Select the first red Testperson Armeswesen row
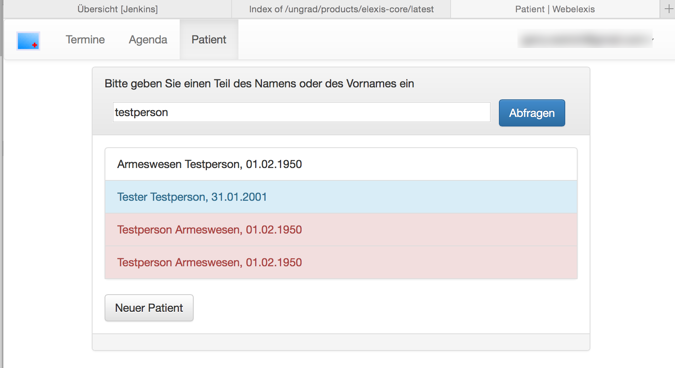This screenshot has height=368, width=675. point(341,229)
